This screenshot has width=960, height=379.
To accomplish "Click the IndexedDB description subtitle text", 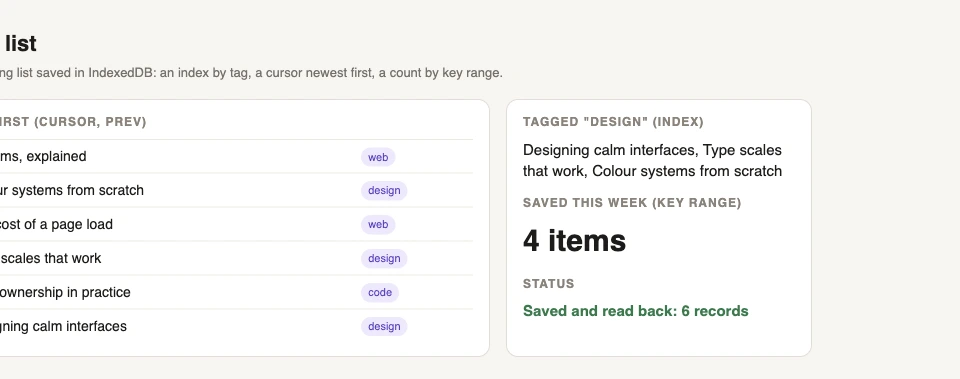I will coord(251,73).
